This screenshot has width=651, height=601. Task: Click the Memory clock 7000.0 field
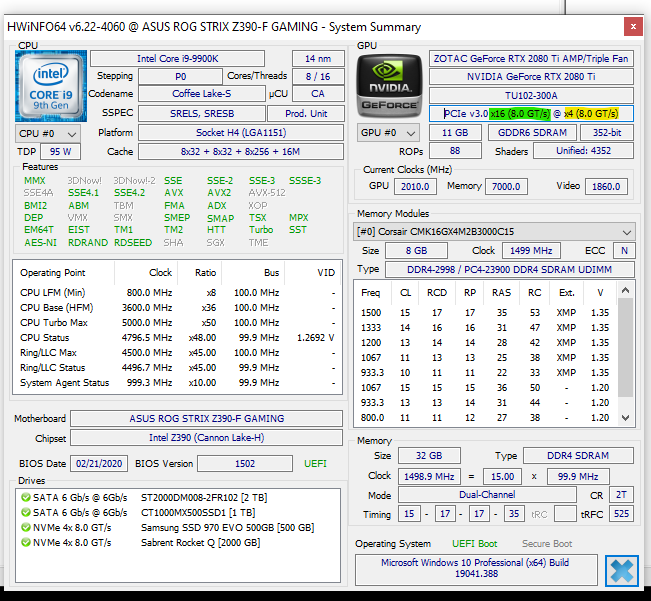[x=506, y=186]
